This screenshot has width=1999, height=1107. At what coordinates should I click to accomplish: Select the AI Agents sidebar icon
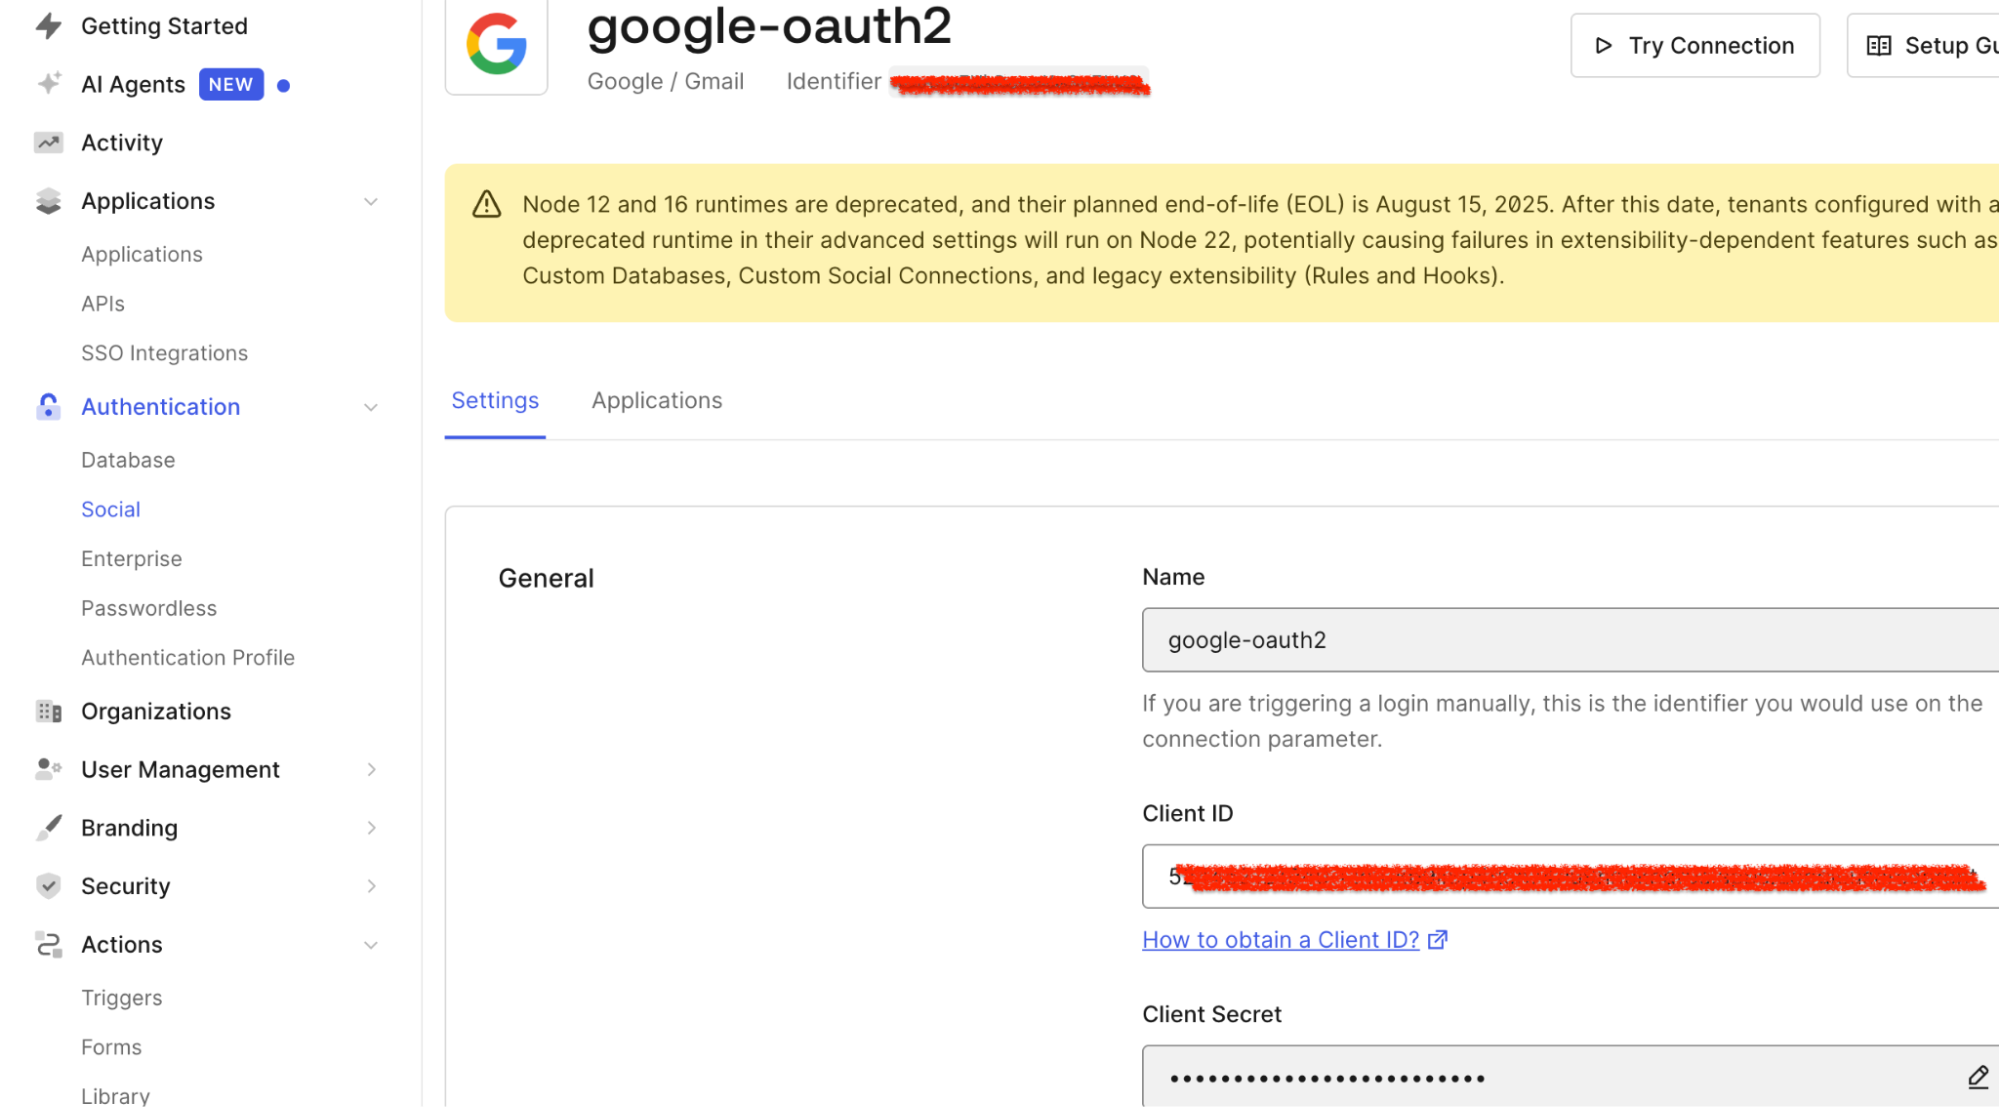48,84
